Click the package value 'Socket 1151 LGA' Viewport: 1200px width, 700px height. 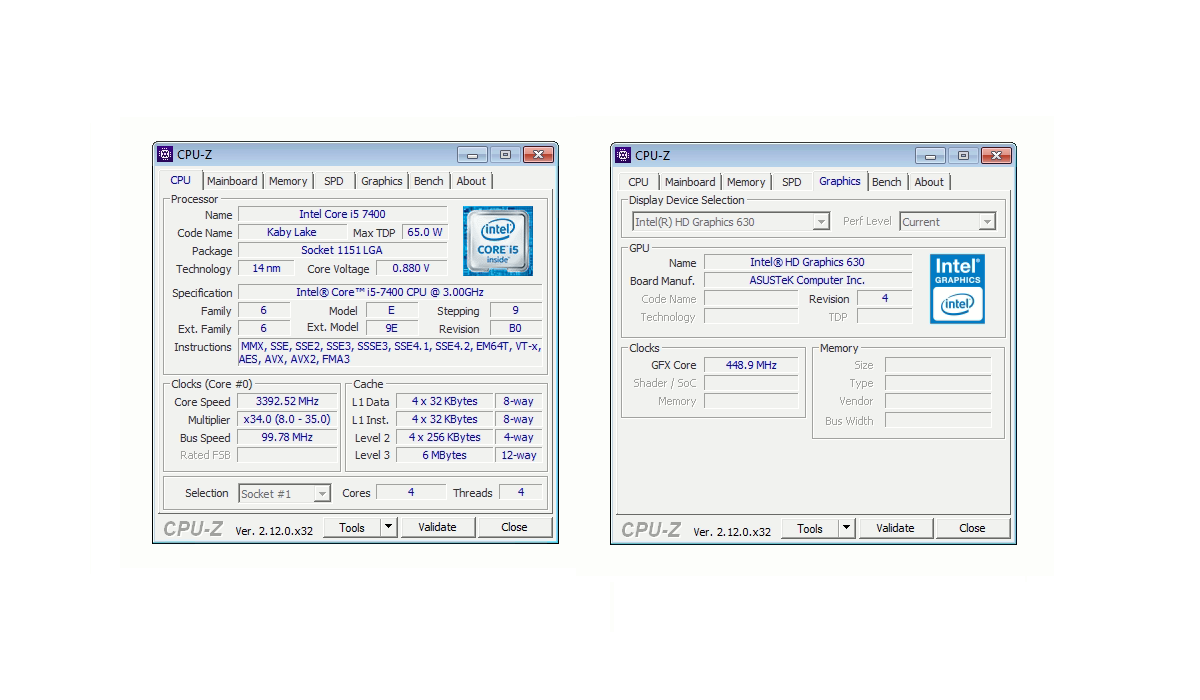pos(342,250)
